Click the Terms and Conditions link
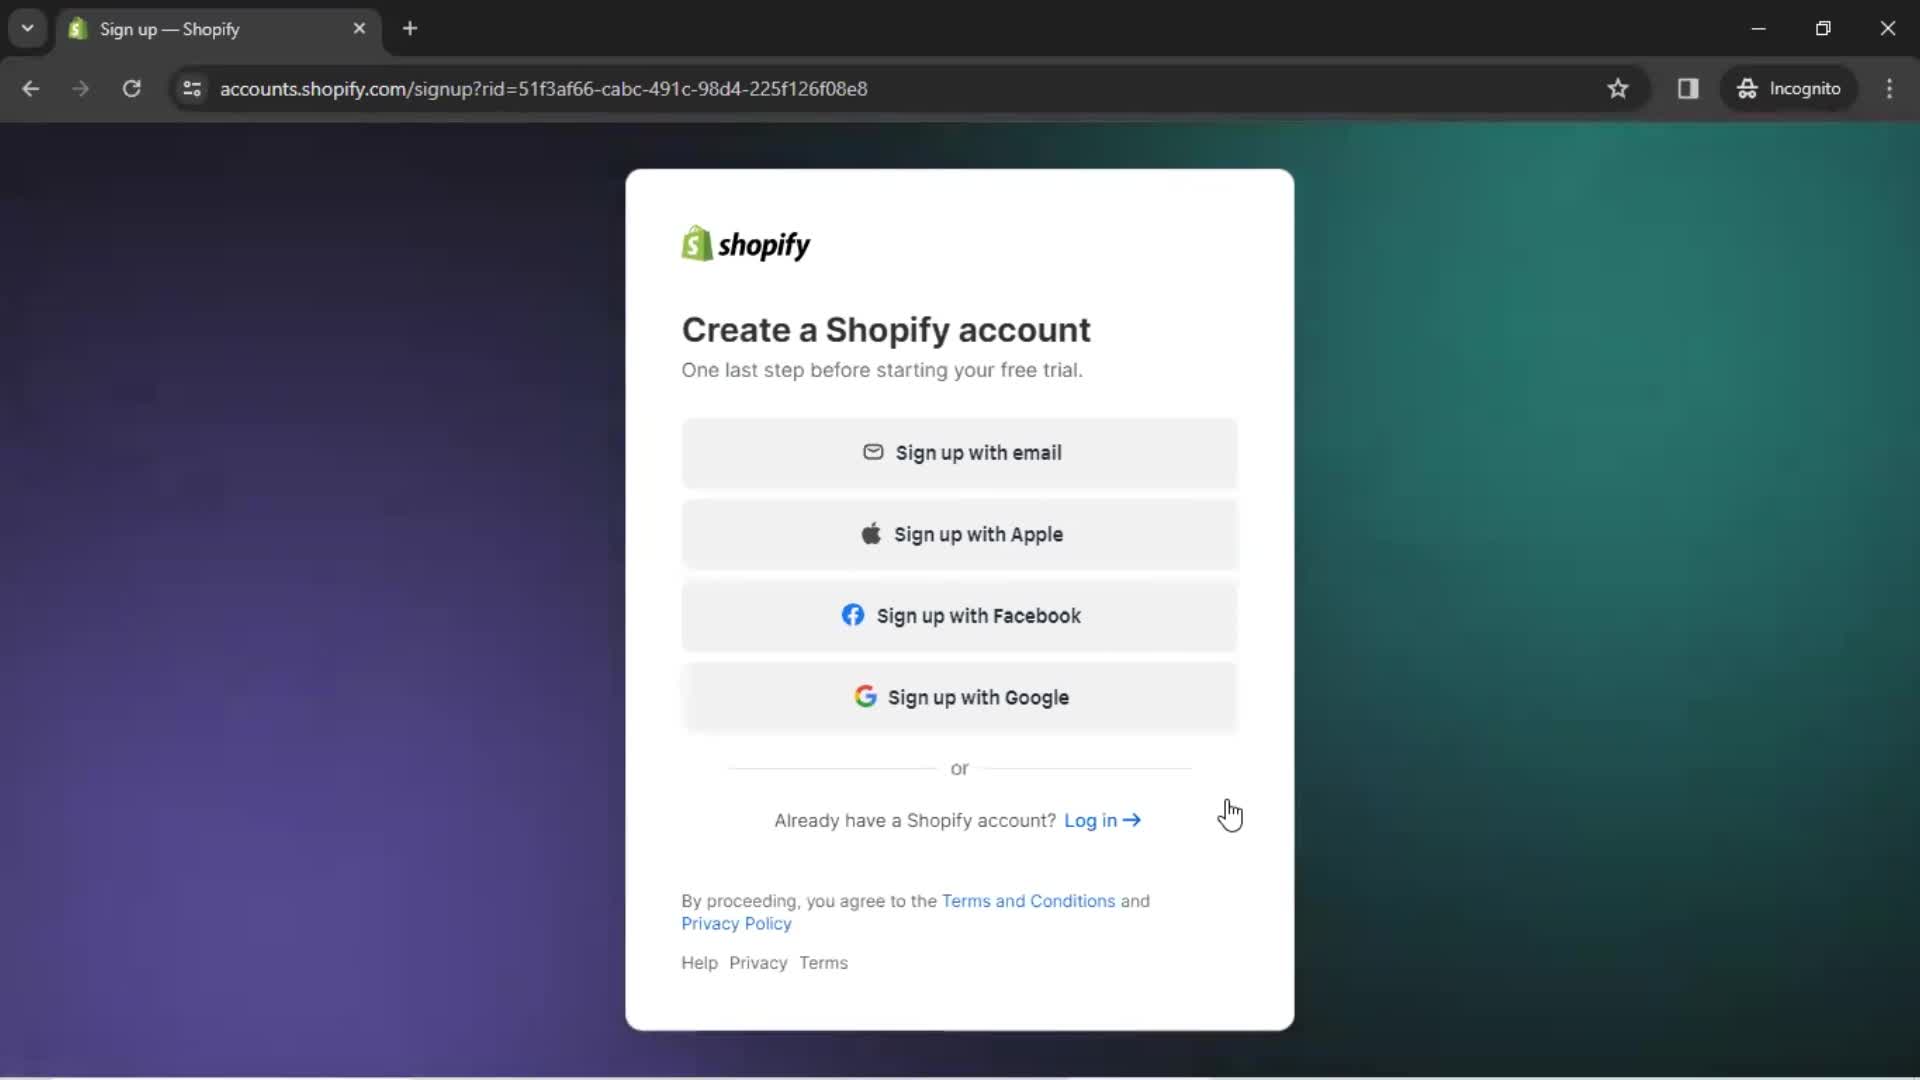This screenshot has height=1080, width=1920. tap(1029, 901)
